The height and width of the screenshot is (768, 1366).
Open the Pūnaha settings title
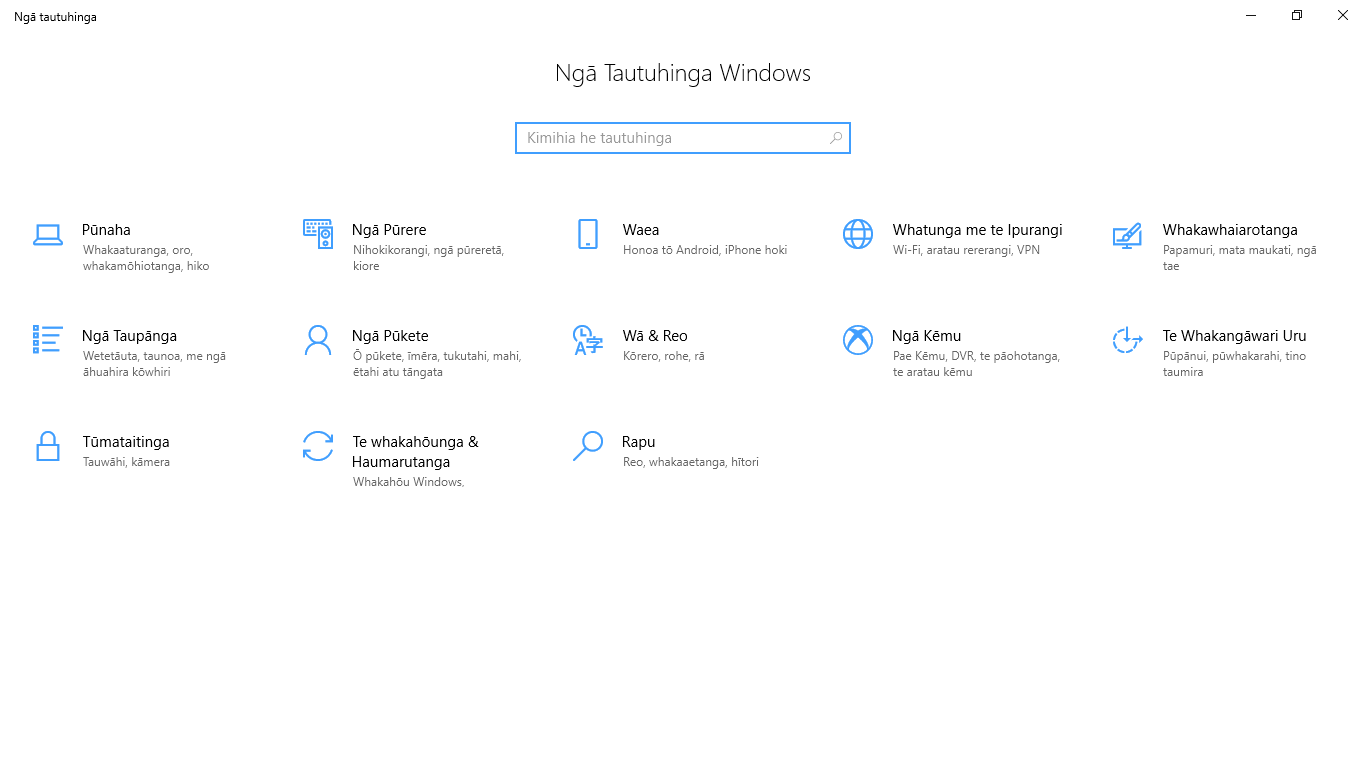point(106,230)
